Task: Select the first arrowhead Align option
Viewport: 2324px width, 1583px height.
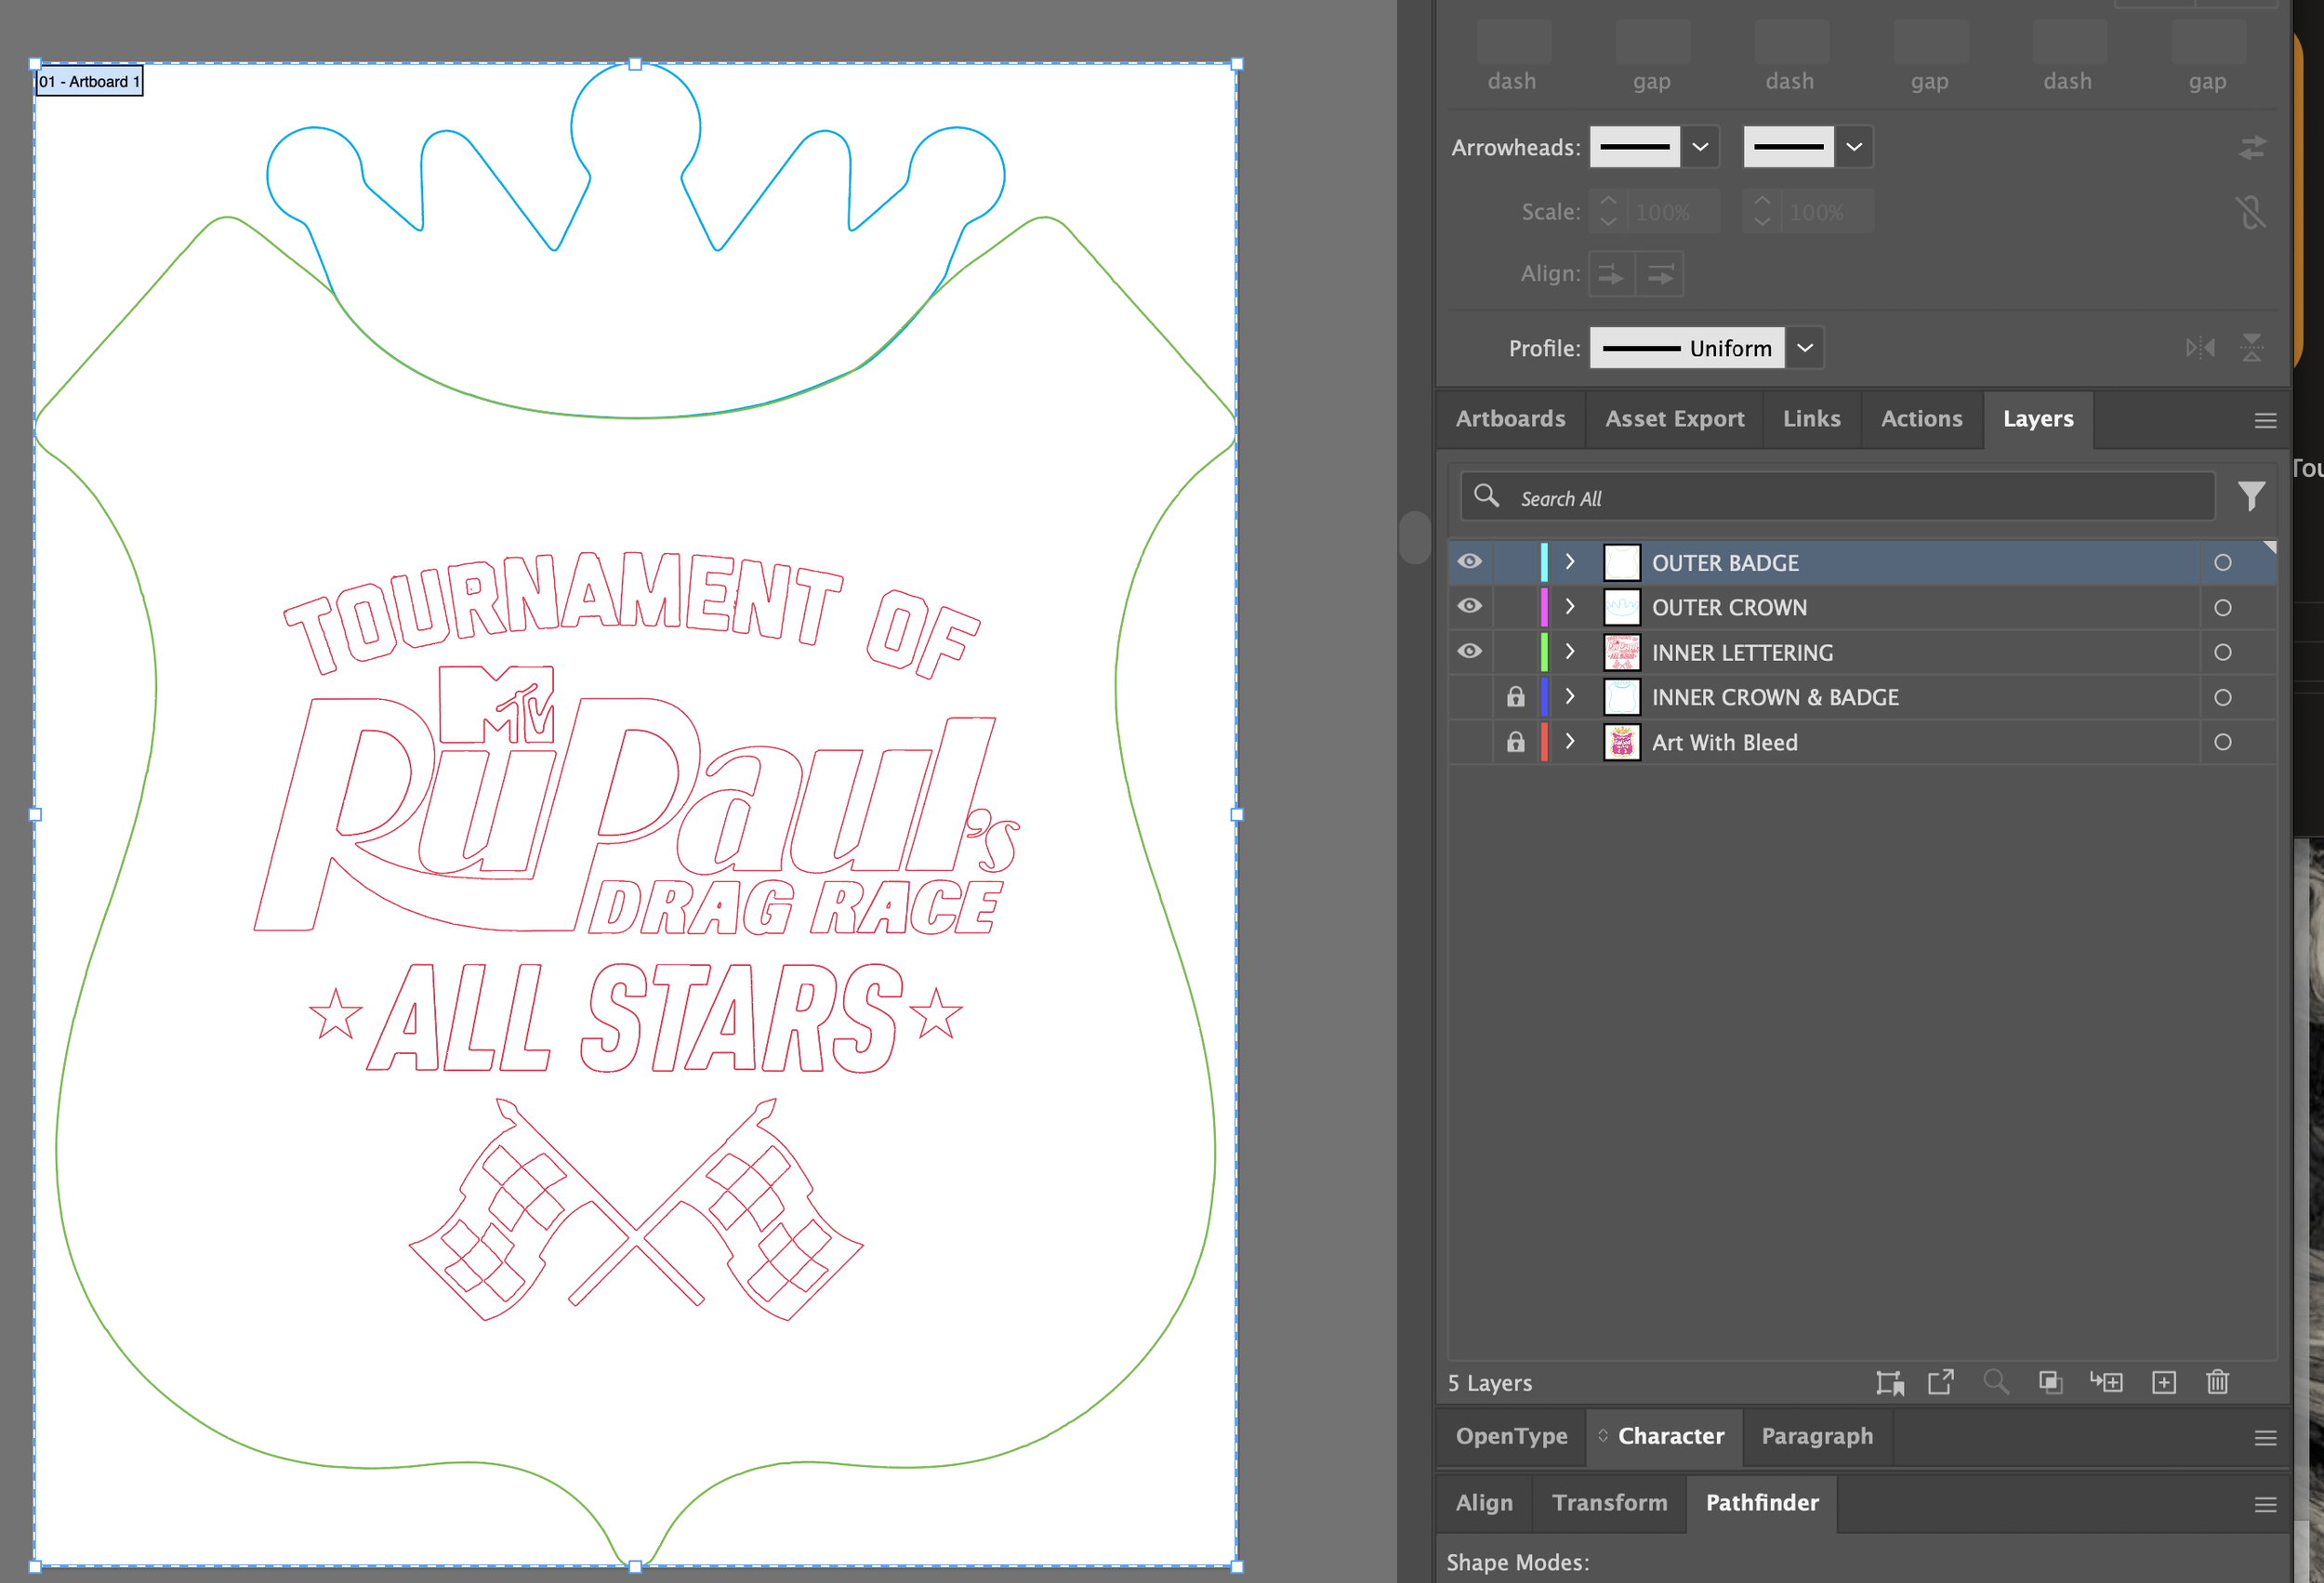Action: [x=1612, y=274]
